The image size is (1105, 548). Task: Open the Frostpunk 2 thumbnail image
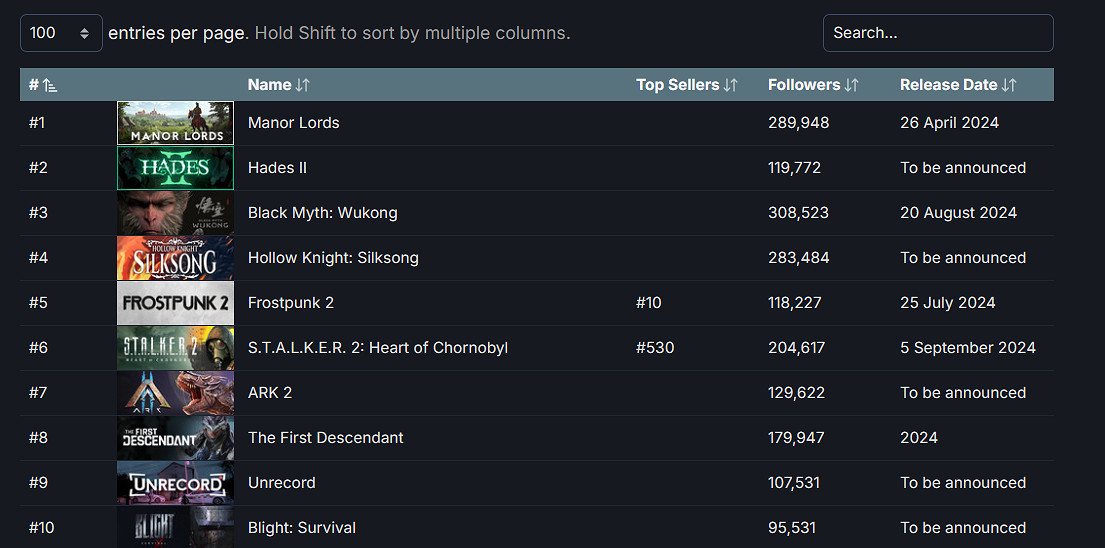175,303
